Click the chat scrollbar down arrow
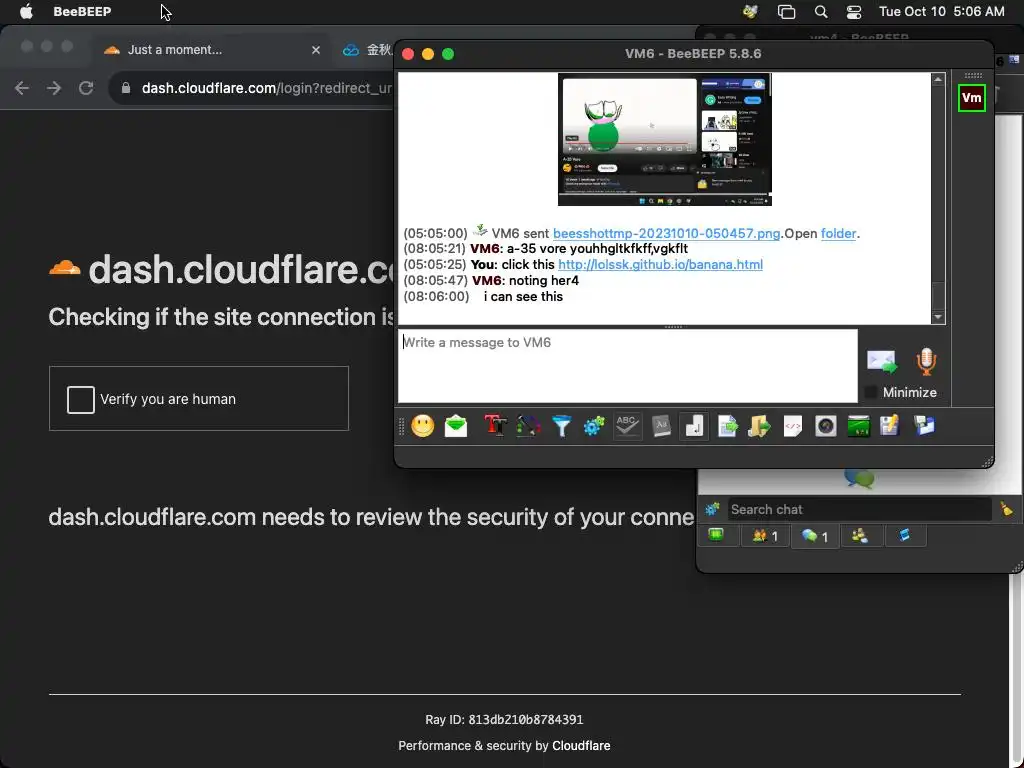This screenshot has height=768, width=1024. click(938, 317)
